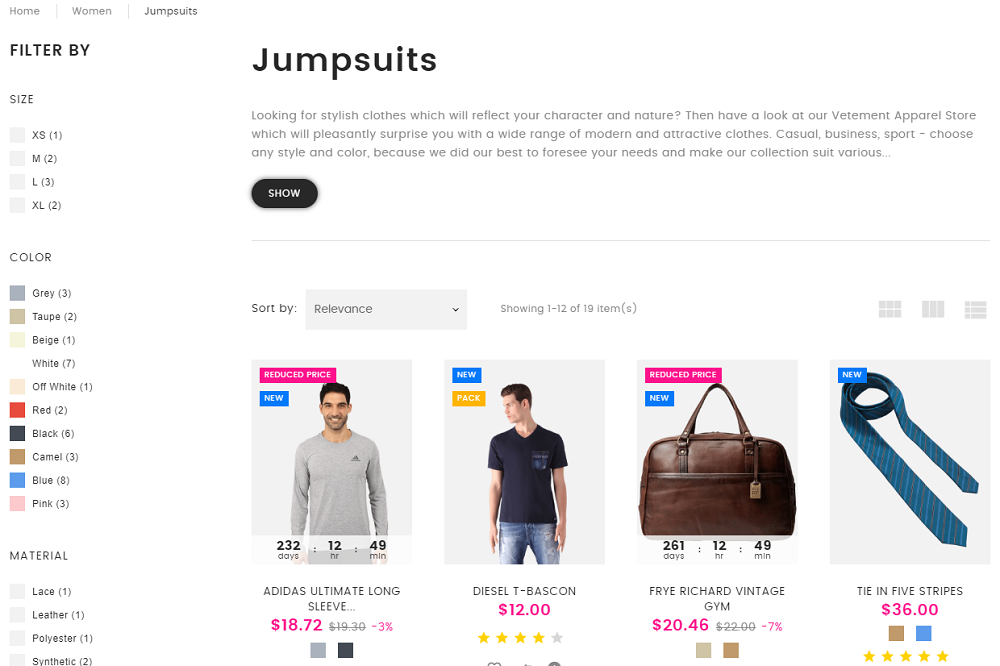Click the REDUCED PRICE badge on Frye bag

pos(683,374)
